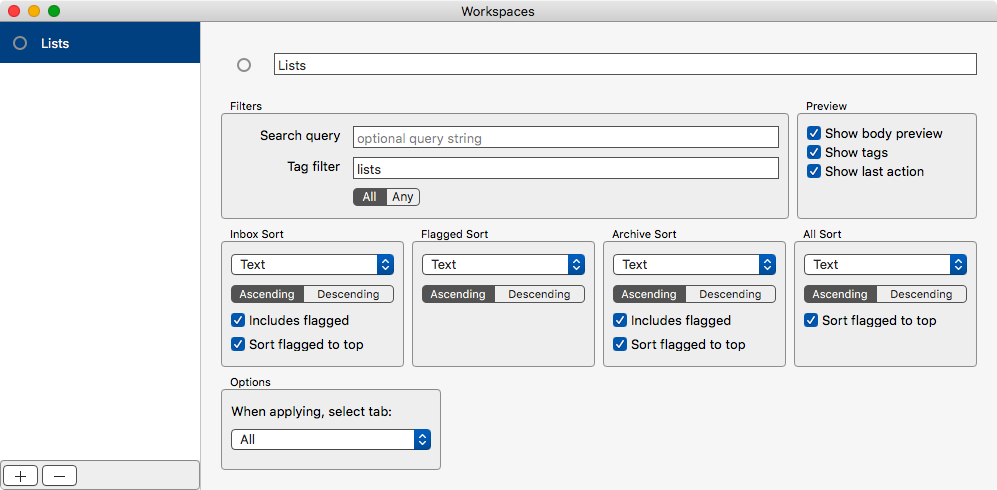
Task: Click the Search query input field
Action: pyautogui.click(x=565, y=137)
